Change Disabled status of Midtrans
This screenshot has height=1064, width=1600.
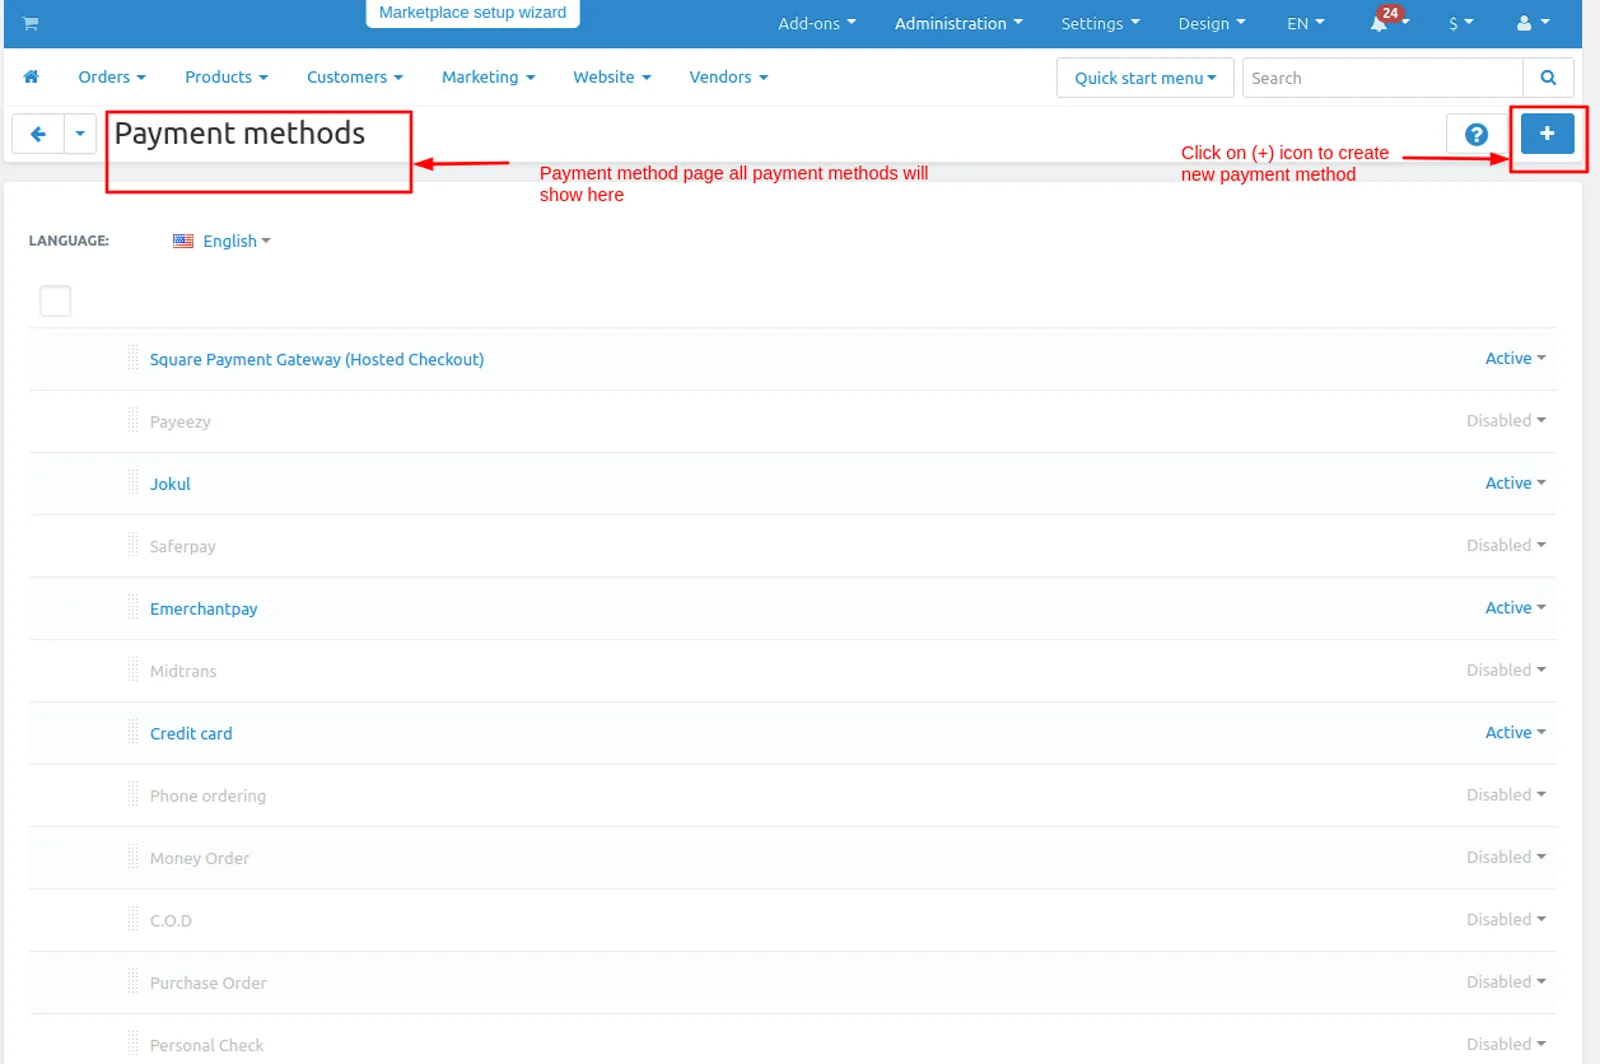coord(1506,670)
